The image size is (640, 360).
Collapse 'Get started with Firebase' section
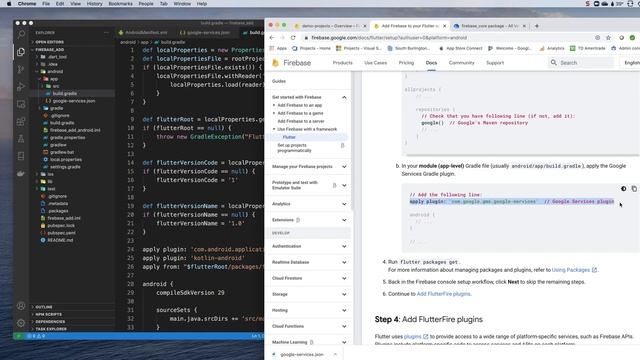(x=344, y=97)
